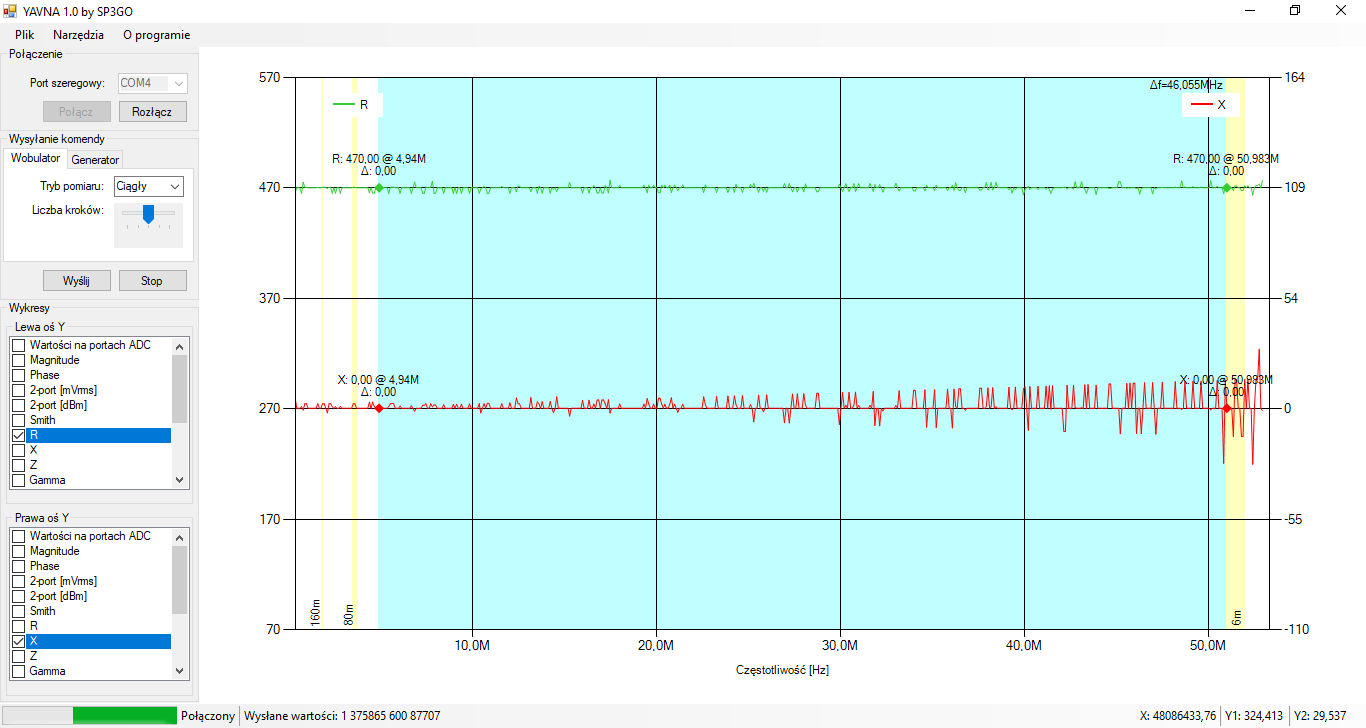Open the Port szeregowy COM4 dropdown

[x=152, y=83]
